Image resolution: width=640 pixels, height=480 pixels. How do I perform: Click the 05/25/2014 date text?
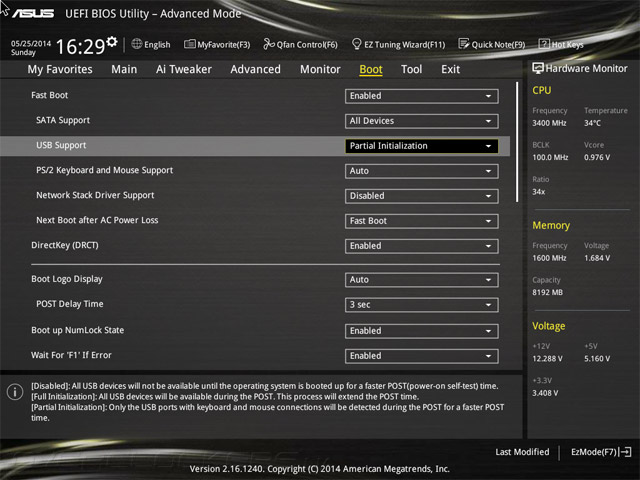[31, 43]
